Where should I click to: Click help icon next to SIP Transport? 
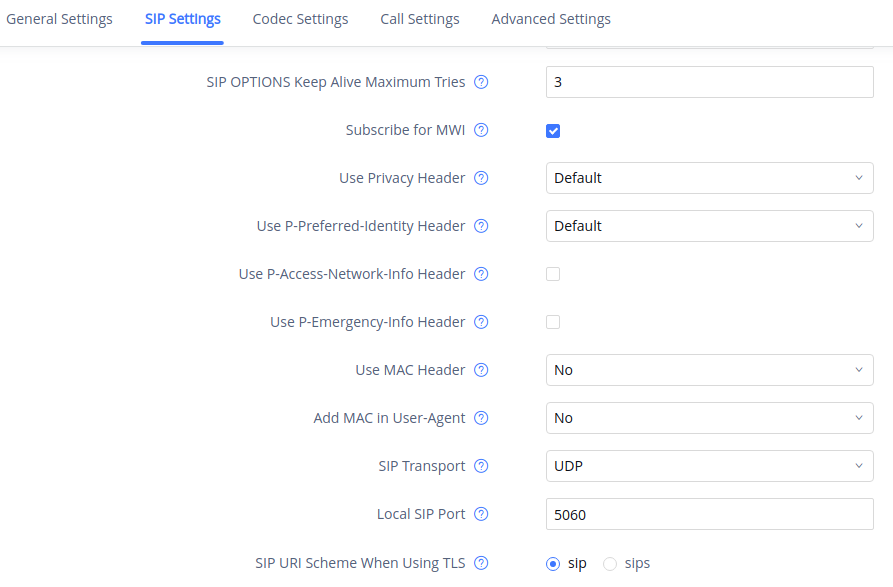click(481, 466)
